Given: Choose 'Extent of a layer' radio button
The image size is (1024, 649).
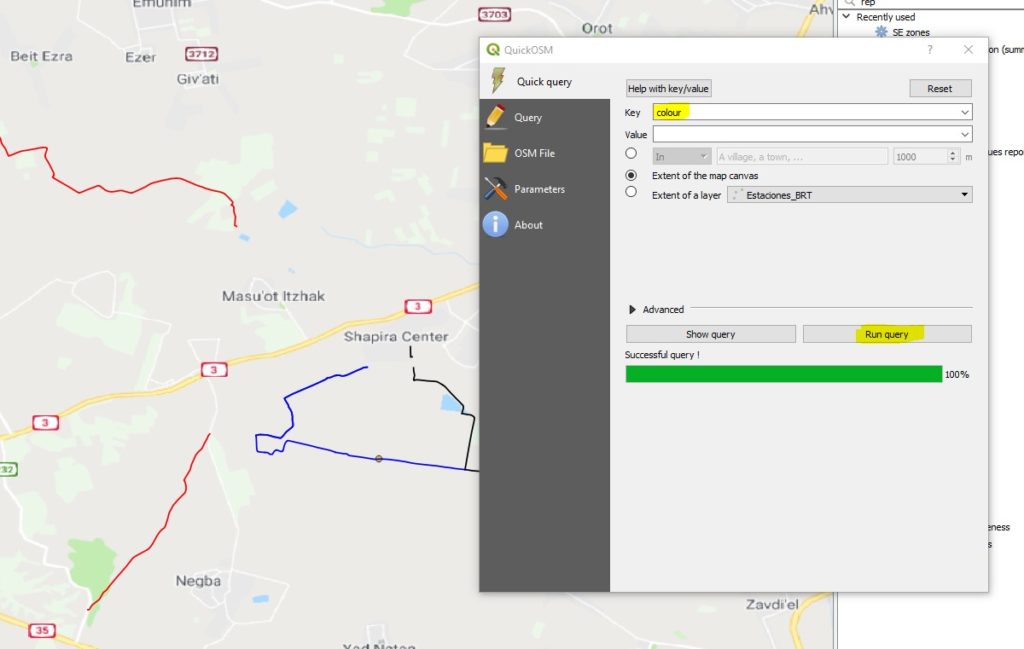Looking at the screenshot, I should pos(631,192).
